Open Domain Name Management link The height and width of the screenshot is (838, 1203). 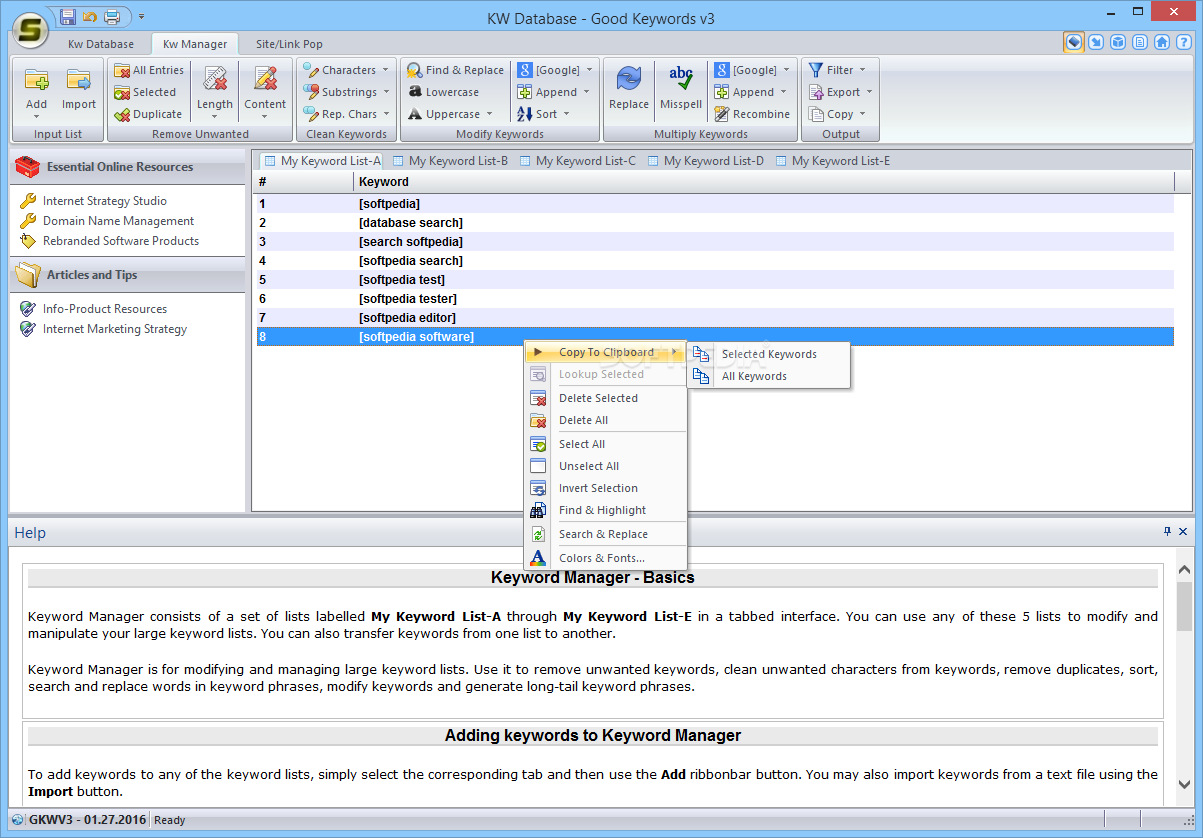(118, 221)
